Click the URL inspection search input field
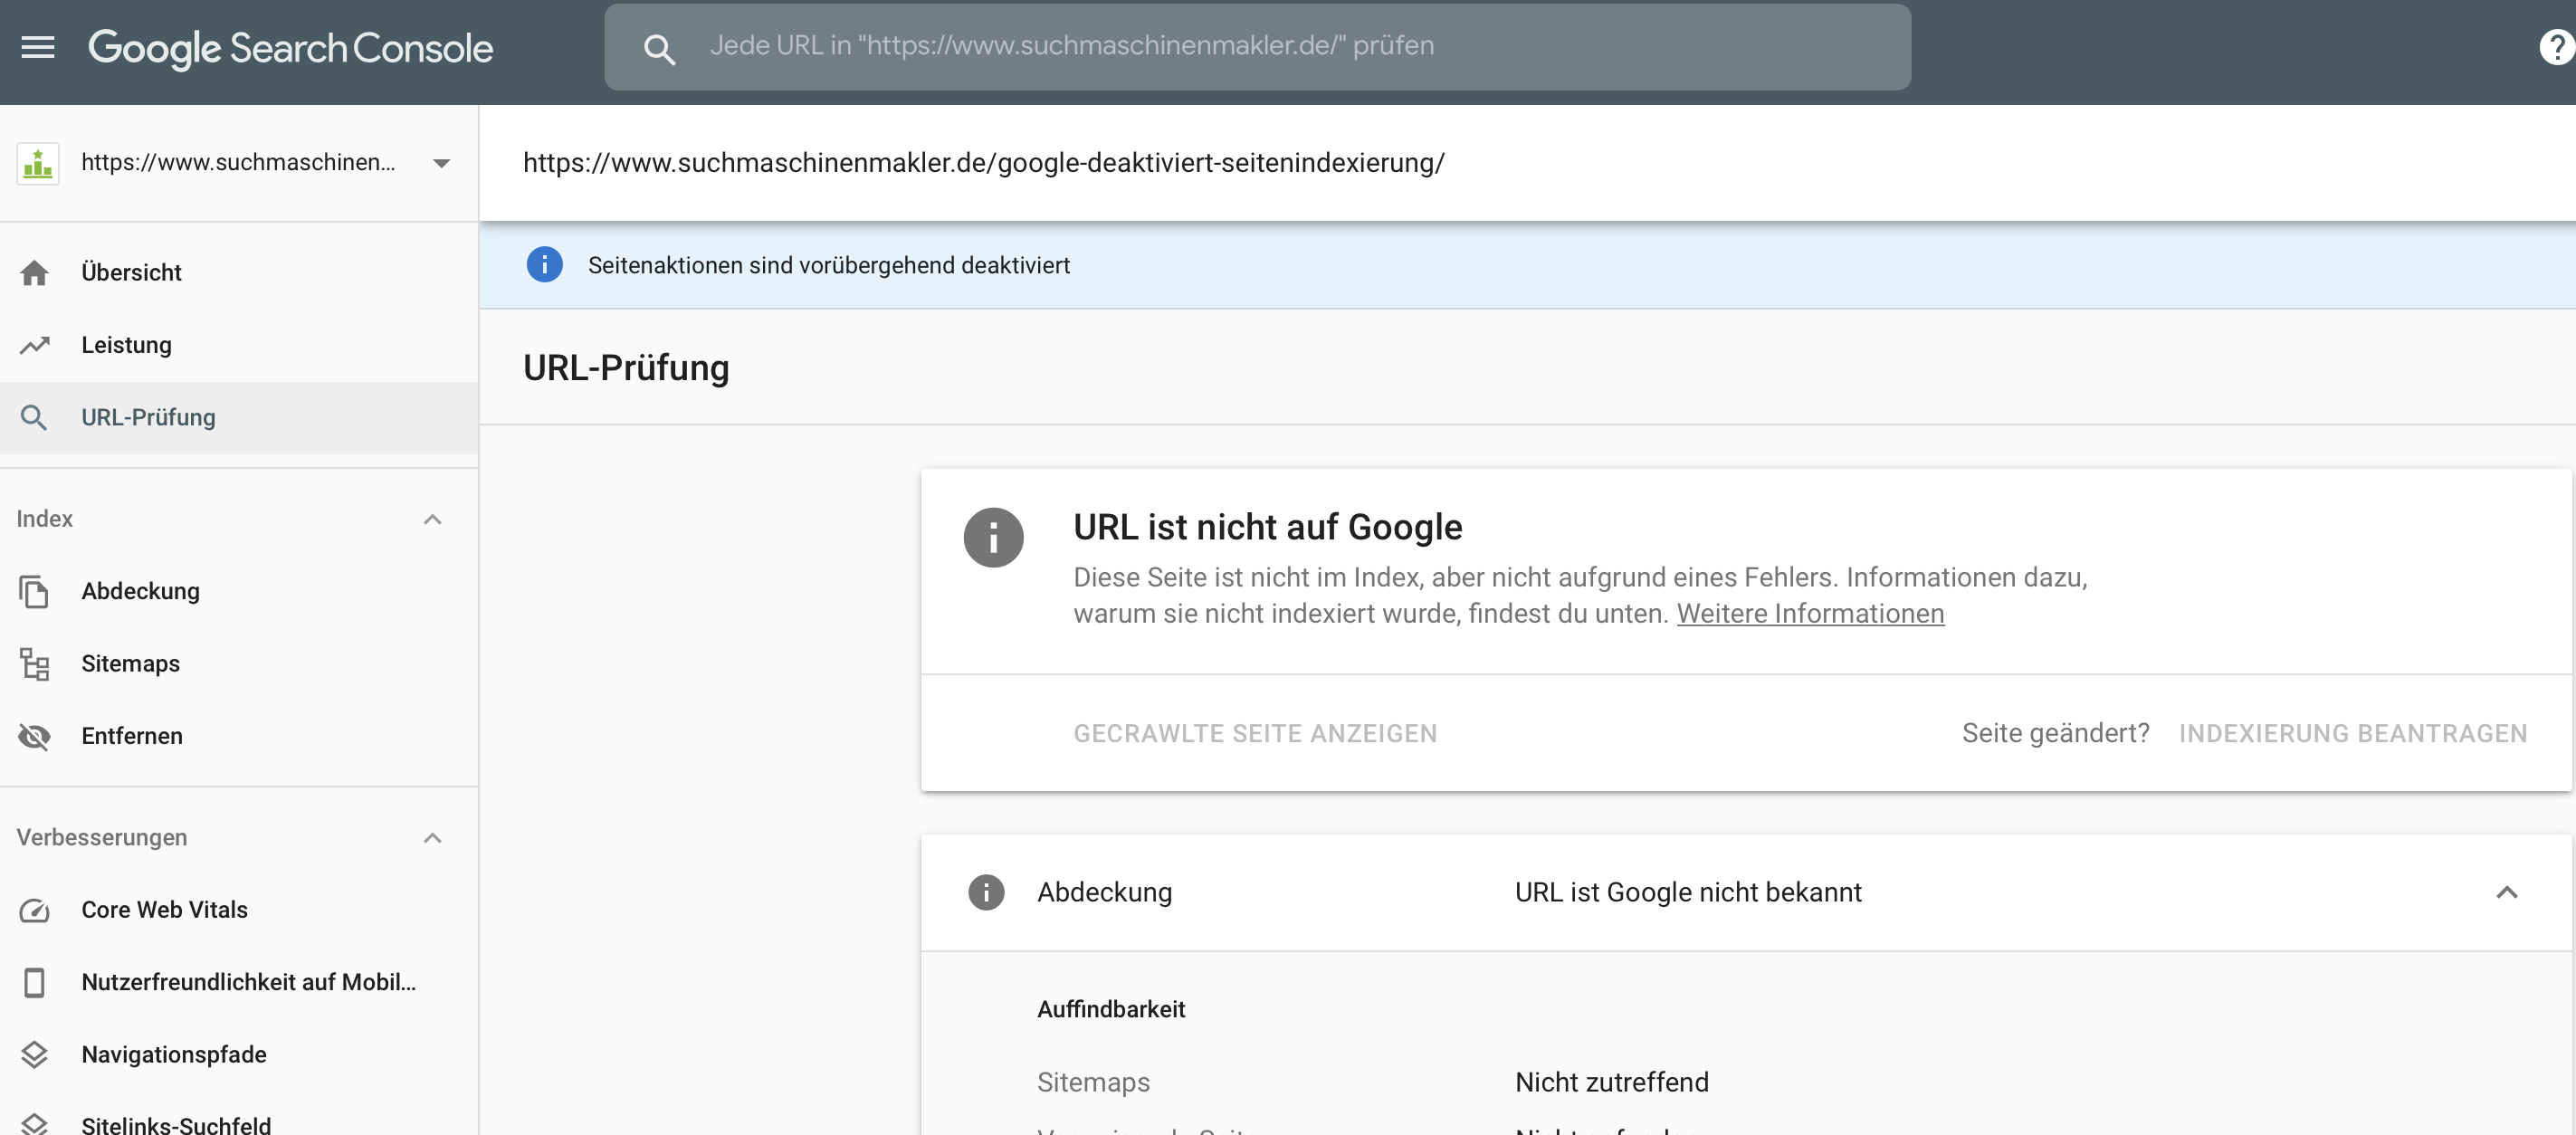2576x1135 pixels. (x=1257, y=47)
